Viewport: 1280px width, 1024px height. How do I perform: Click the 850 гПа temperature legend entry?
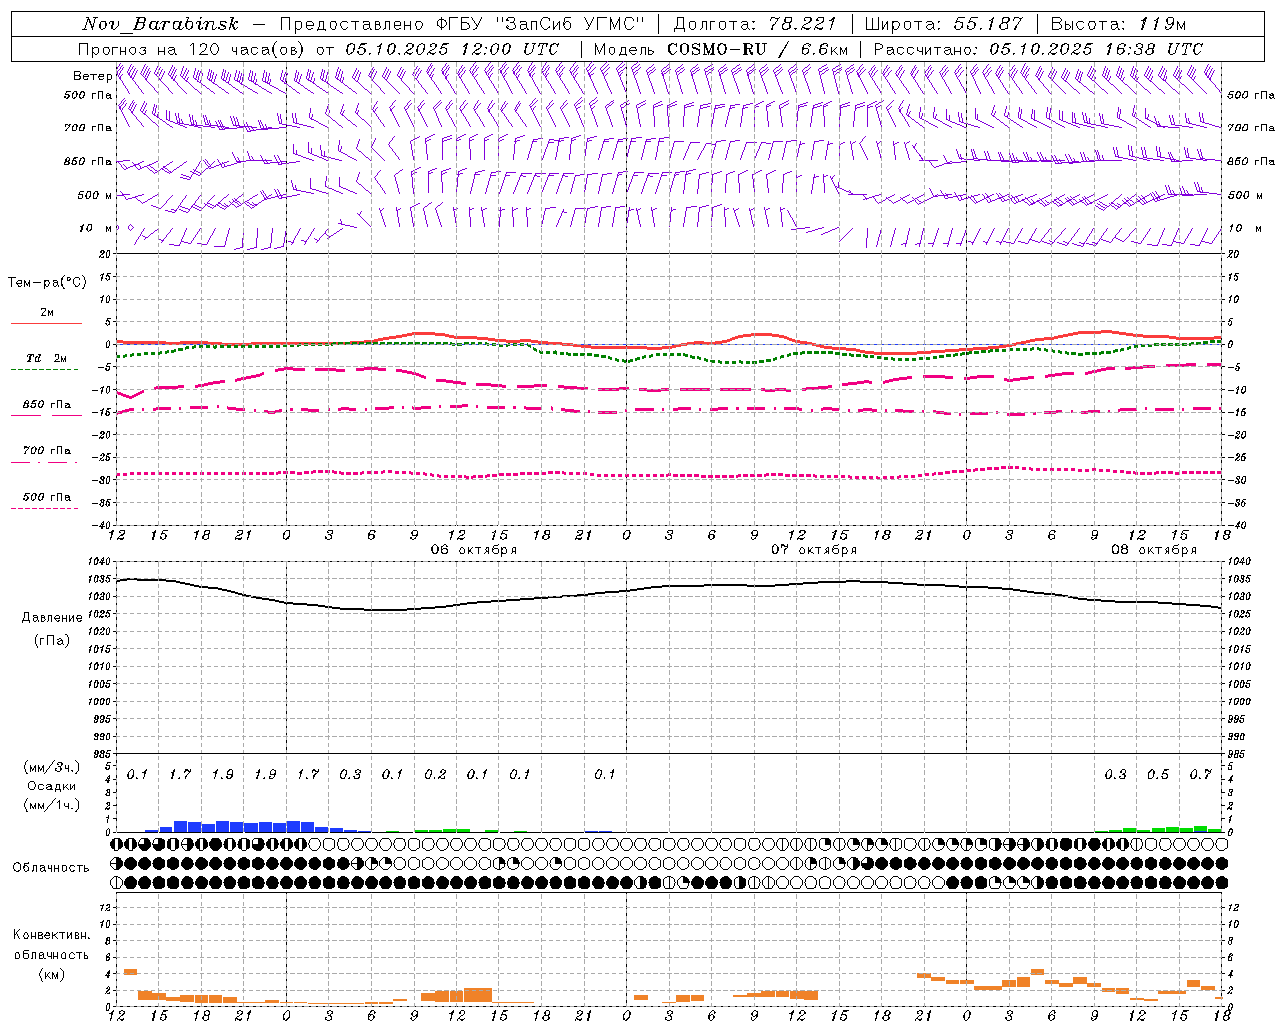[47, 405]
